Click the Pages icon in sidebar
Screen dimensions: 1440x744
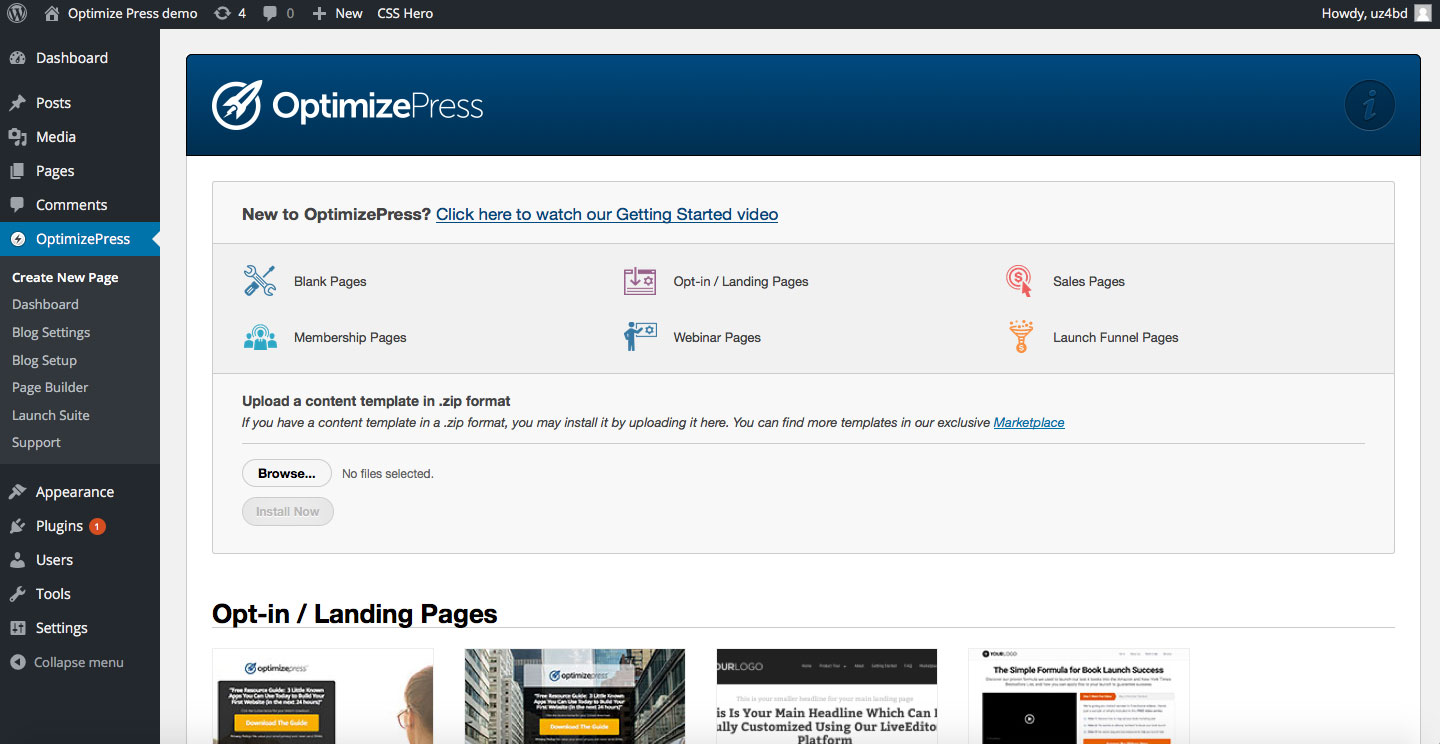pyautogui.click(x=17, y=171)
